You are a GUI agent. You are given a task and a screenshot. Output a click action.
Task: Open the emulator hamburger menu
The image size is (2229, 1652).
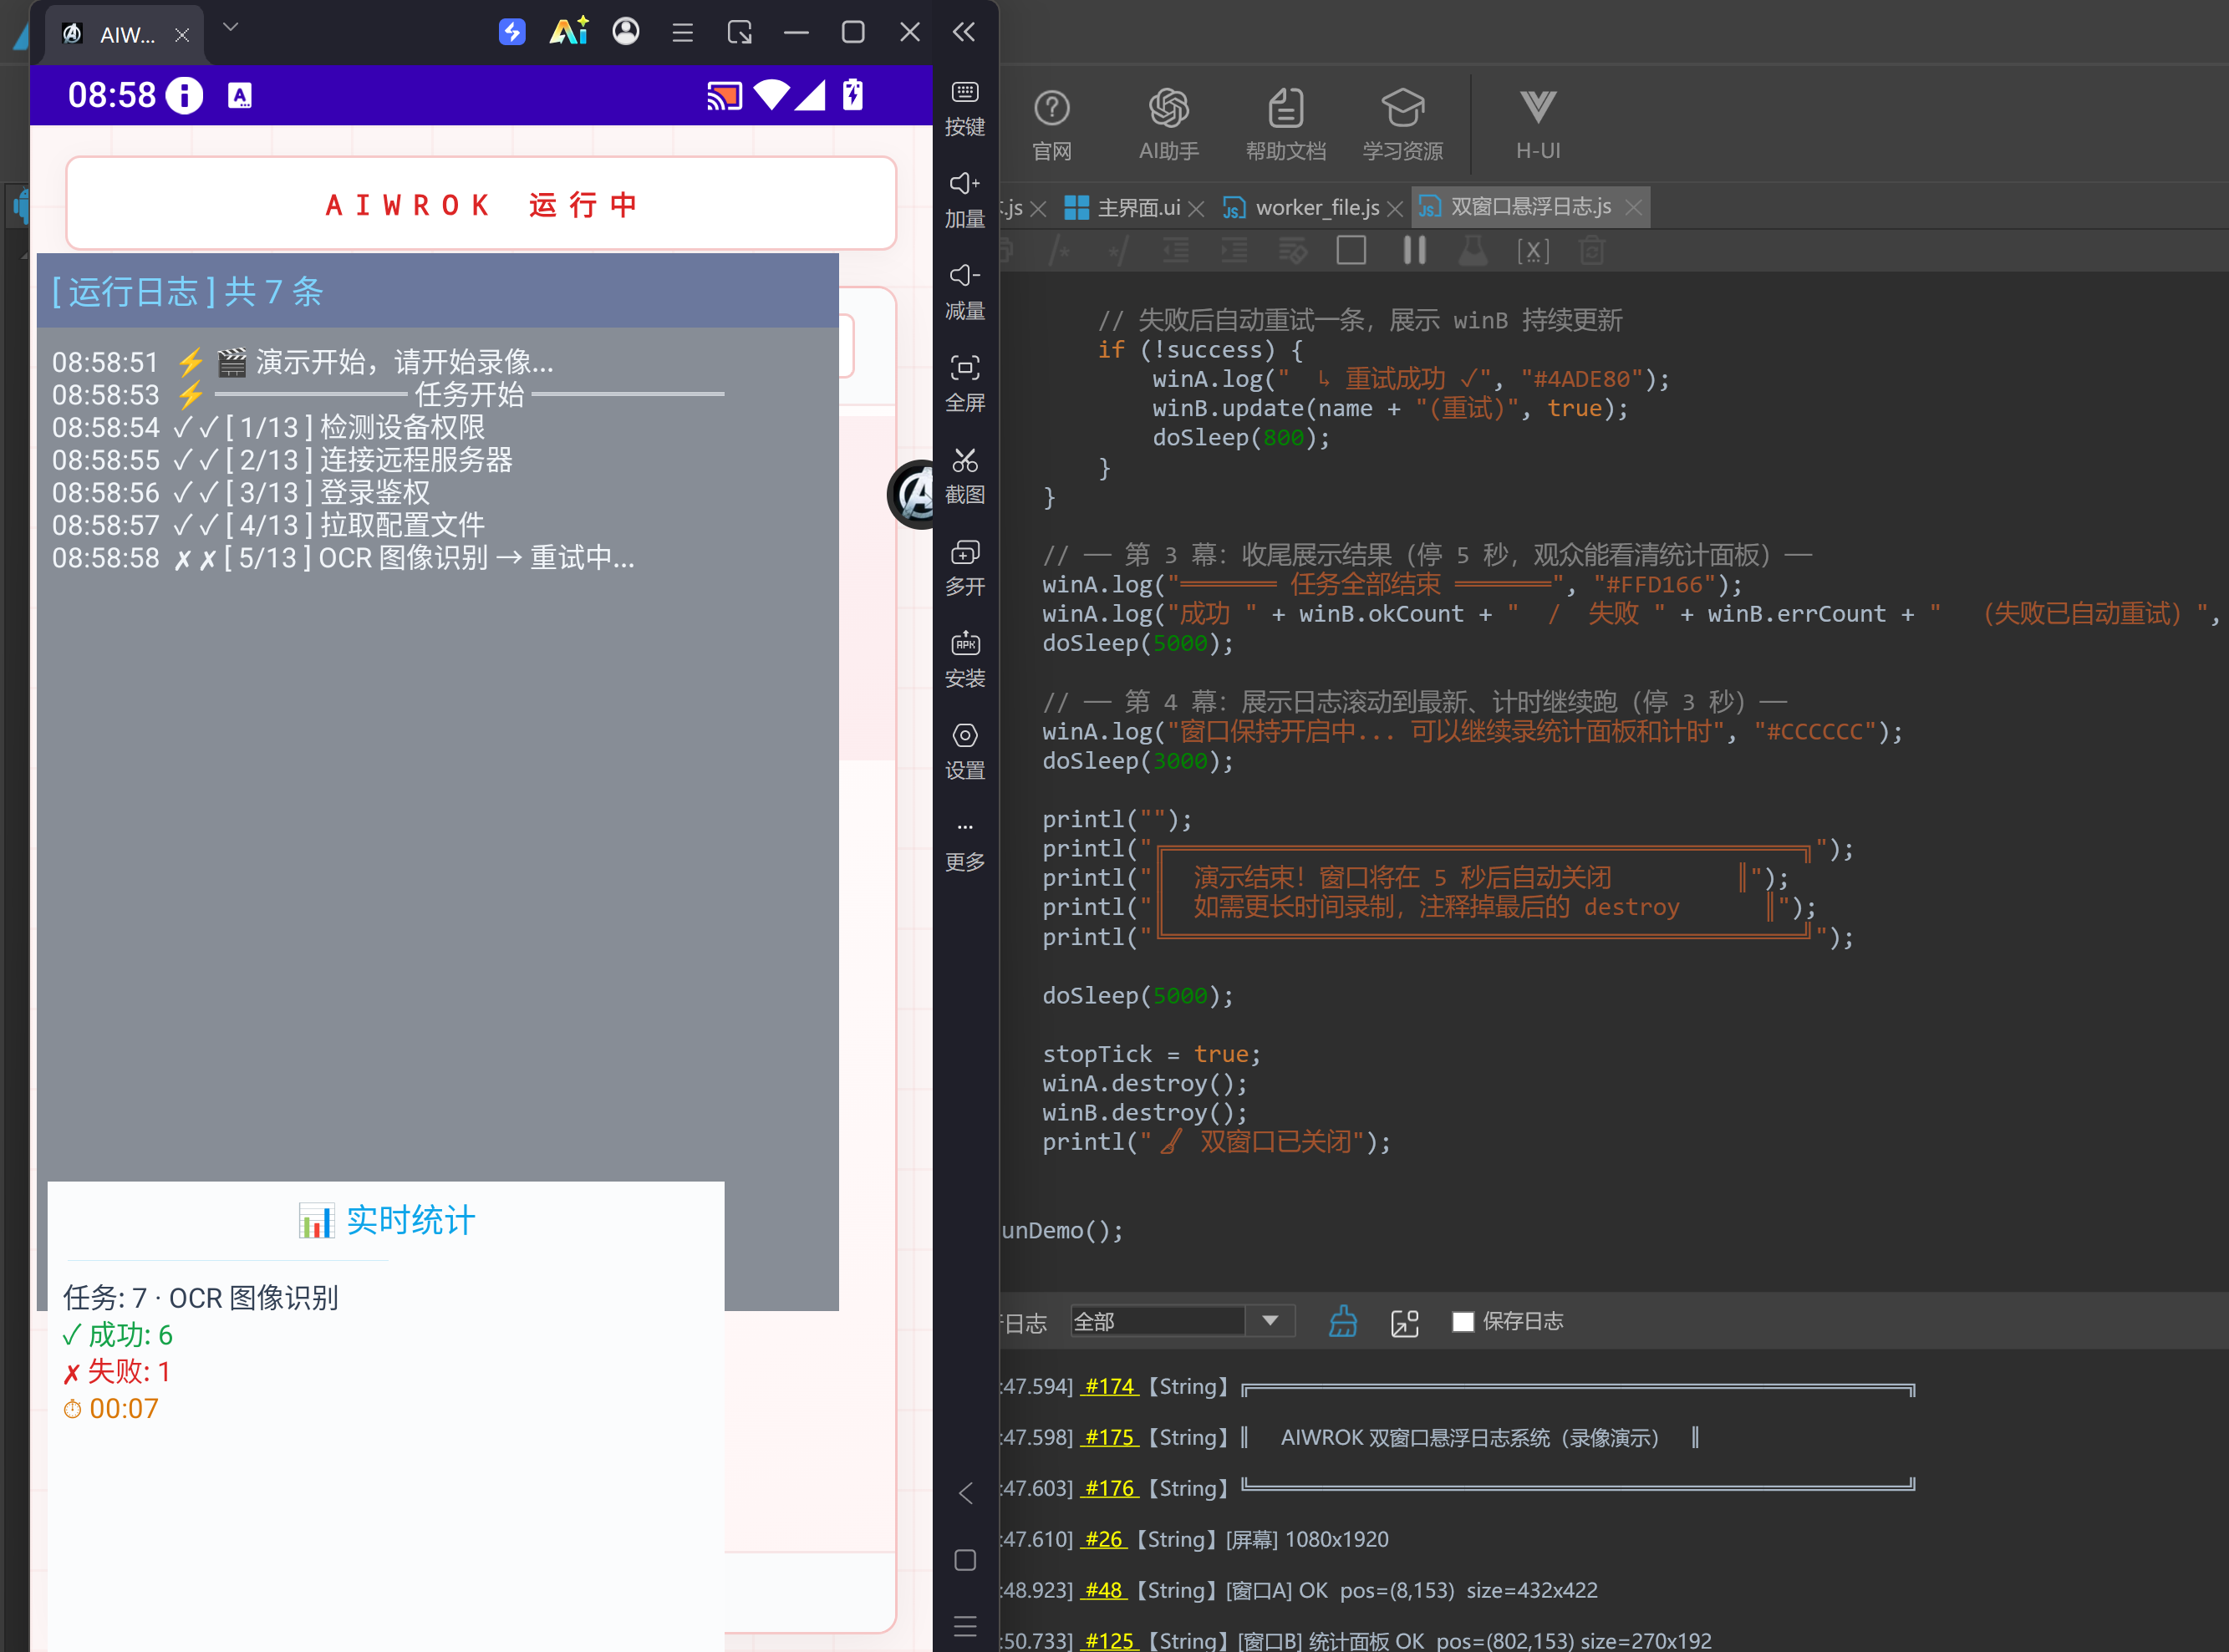click(x=683, y=33)
